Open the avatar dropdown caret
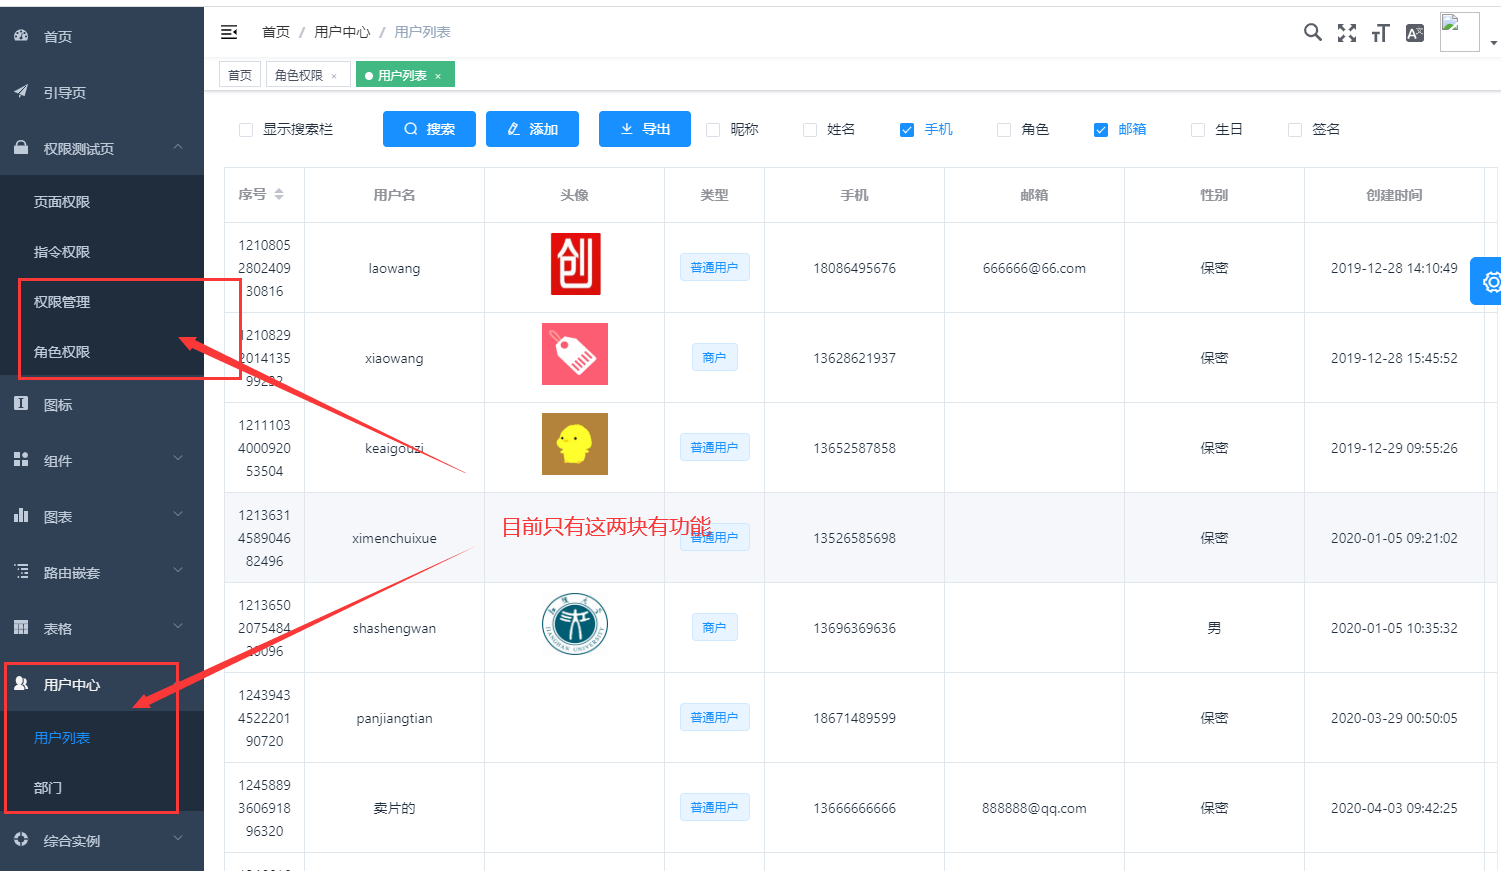The width and height of the screenshot is (1501, 871). 1493,43
